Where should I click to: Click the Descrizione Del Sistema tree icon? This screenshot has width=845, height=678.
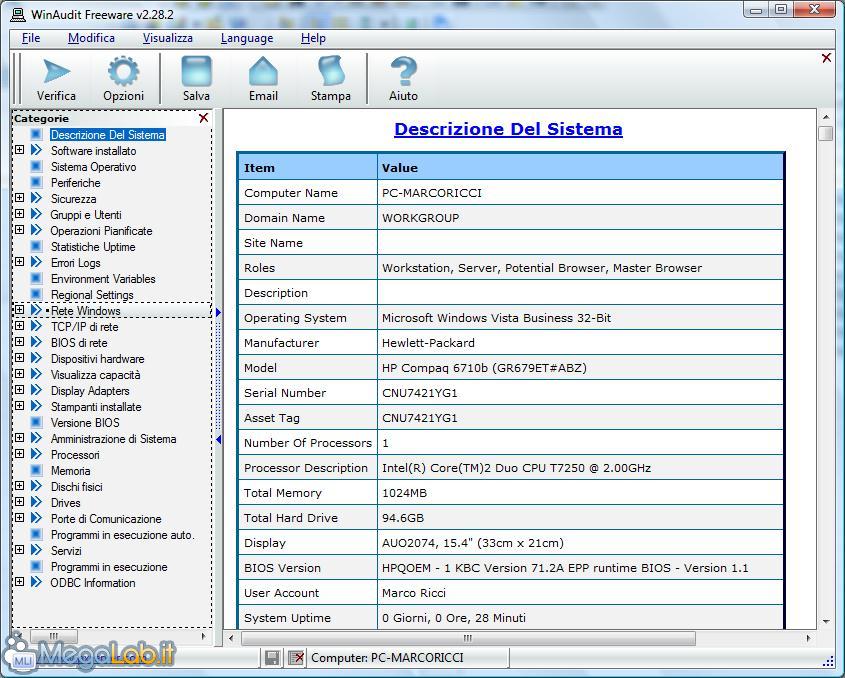[37, 134]
